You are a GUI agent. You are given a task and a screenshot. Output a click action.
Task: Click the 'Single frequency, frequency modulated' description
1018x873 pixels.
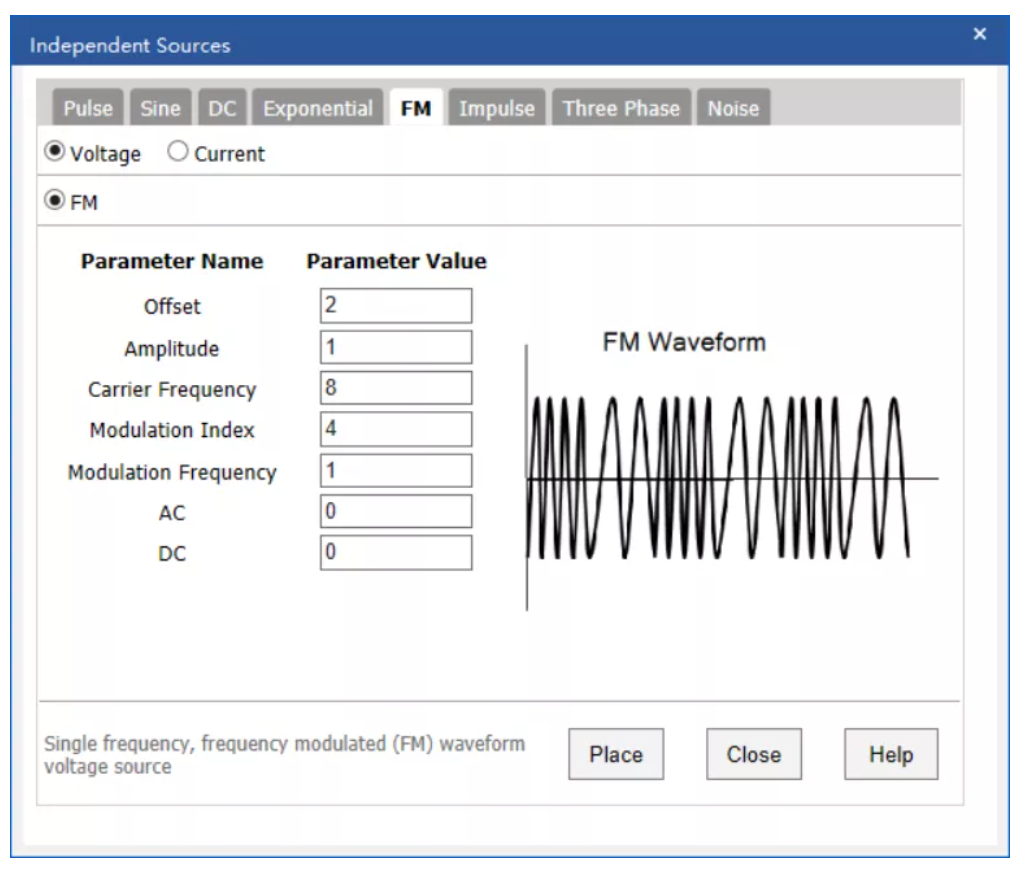[x=284, y=754]
